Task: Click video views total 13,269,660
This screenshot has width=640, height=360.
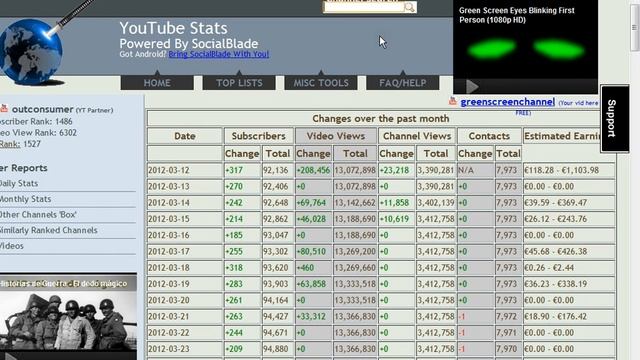Action: click(355, 268)
